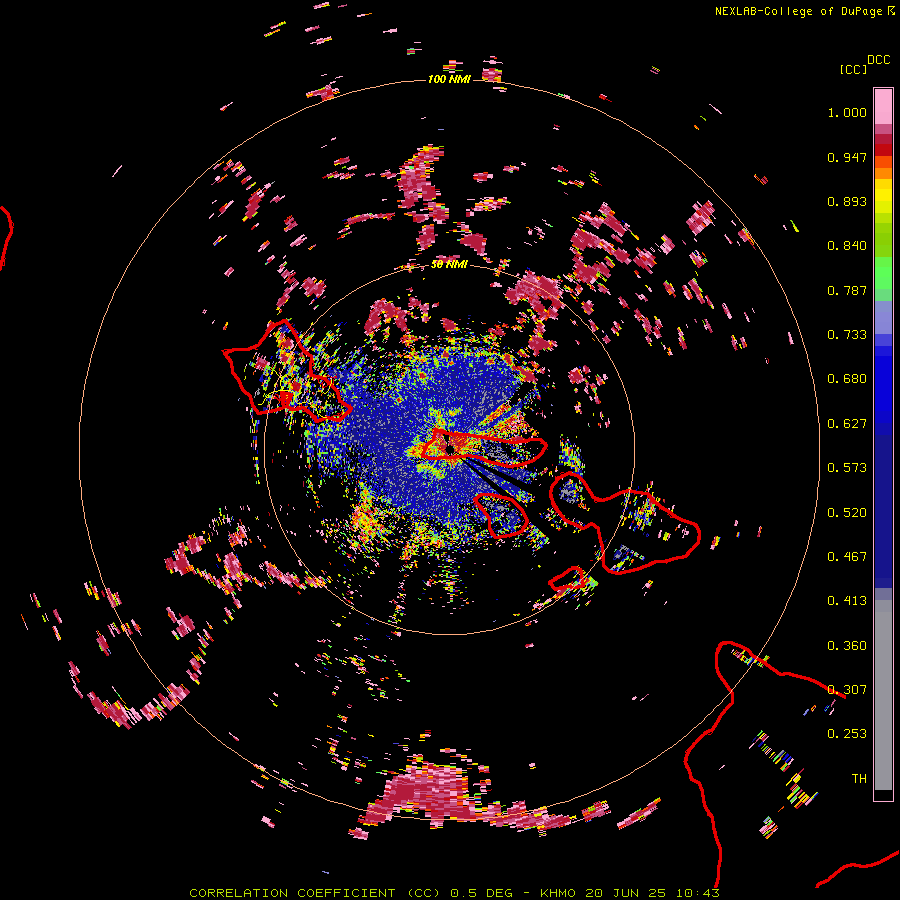Screen dimensions: 900x900
Task: Click the 0.360 legend value
Action: point(847,646)
